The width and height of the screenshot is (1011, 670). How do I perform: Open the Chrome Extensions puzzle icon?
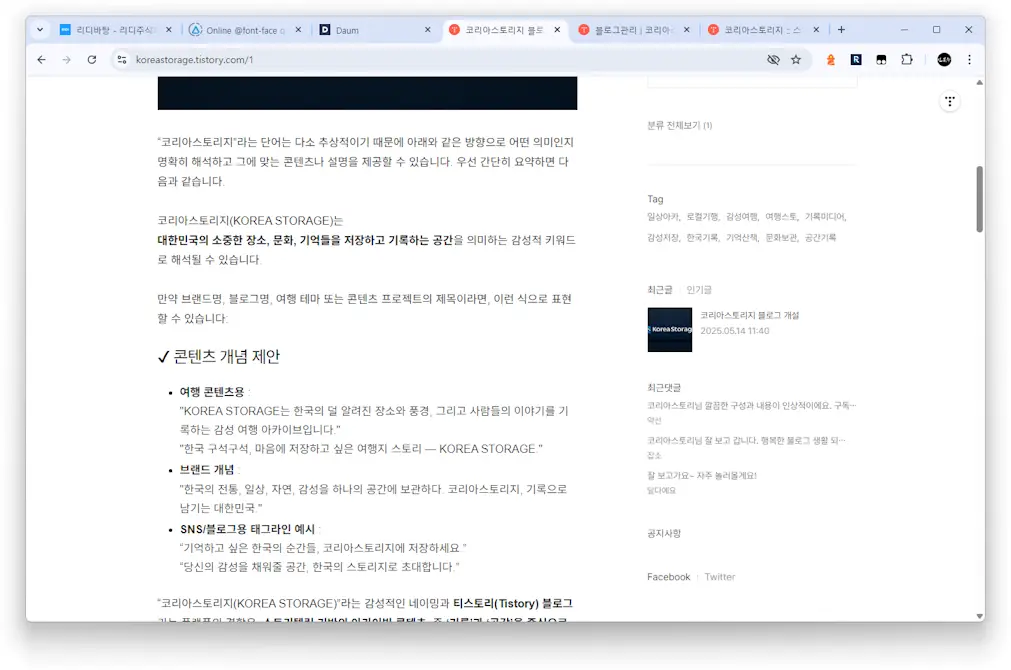(907, 60)
